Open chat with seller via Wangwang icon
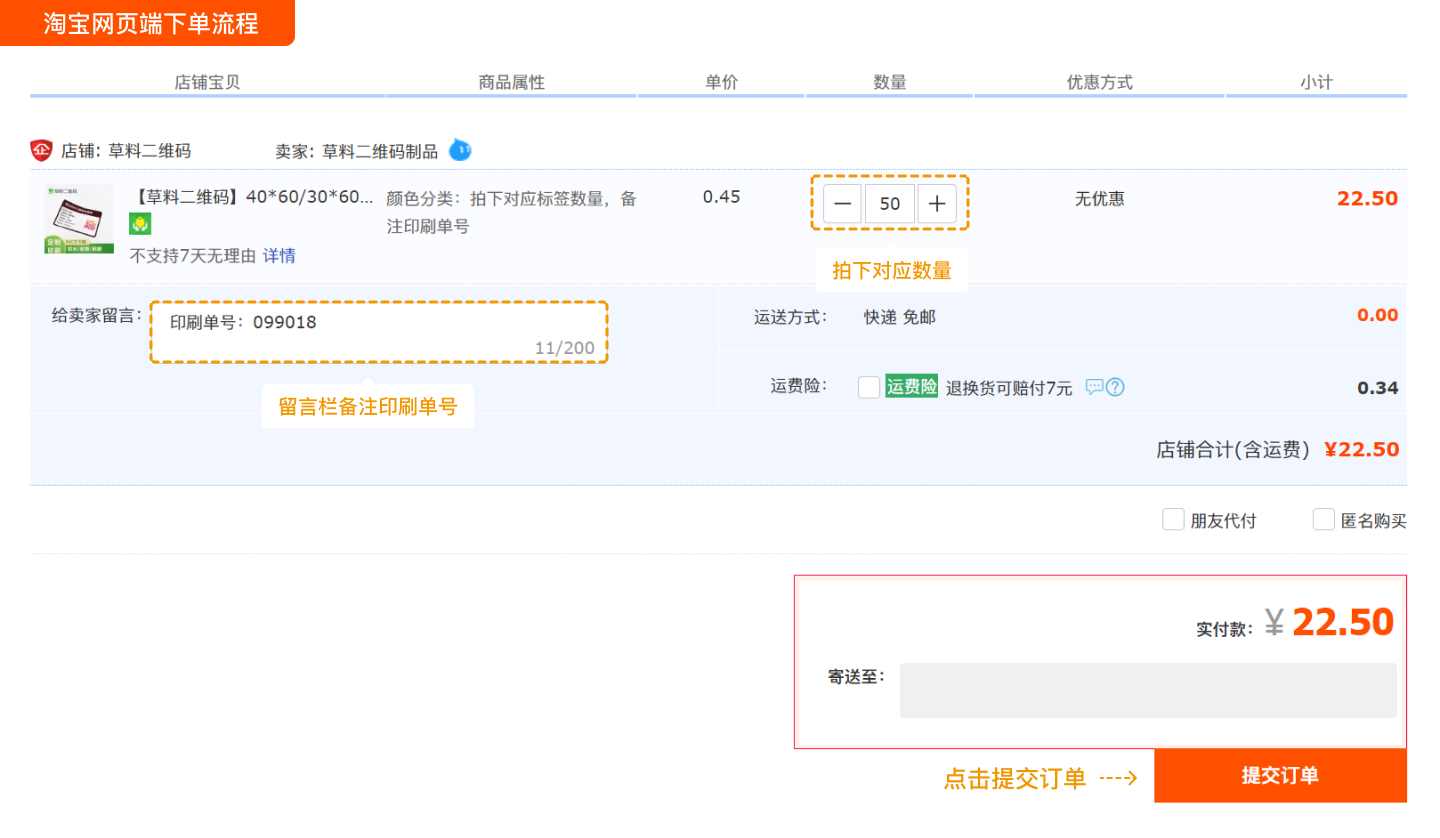Viewport: 1440px width, 838px height. [460, 149]
